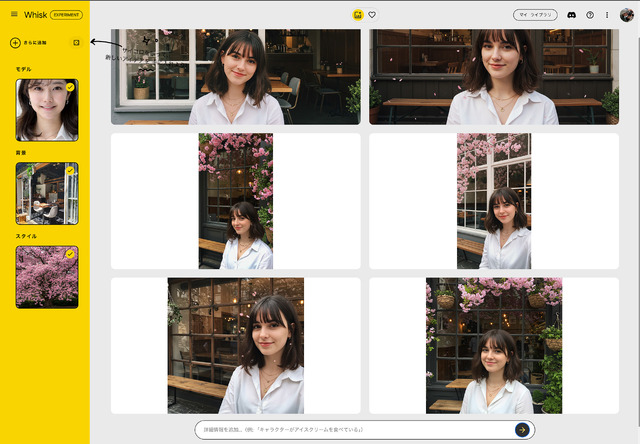Open the middle-right portrait with white window
640x444 pixels.
494,201
